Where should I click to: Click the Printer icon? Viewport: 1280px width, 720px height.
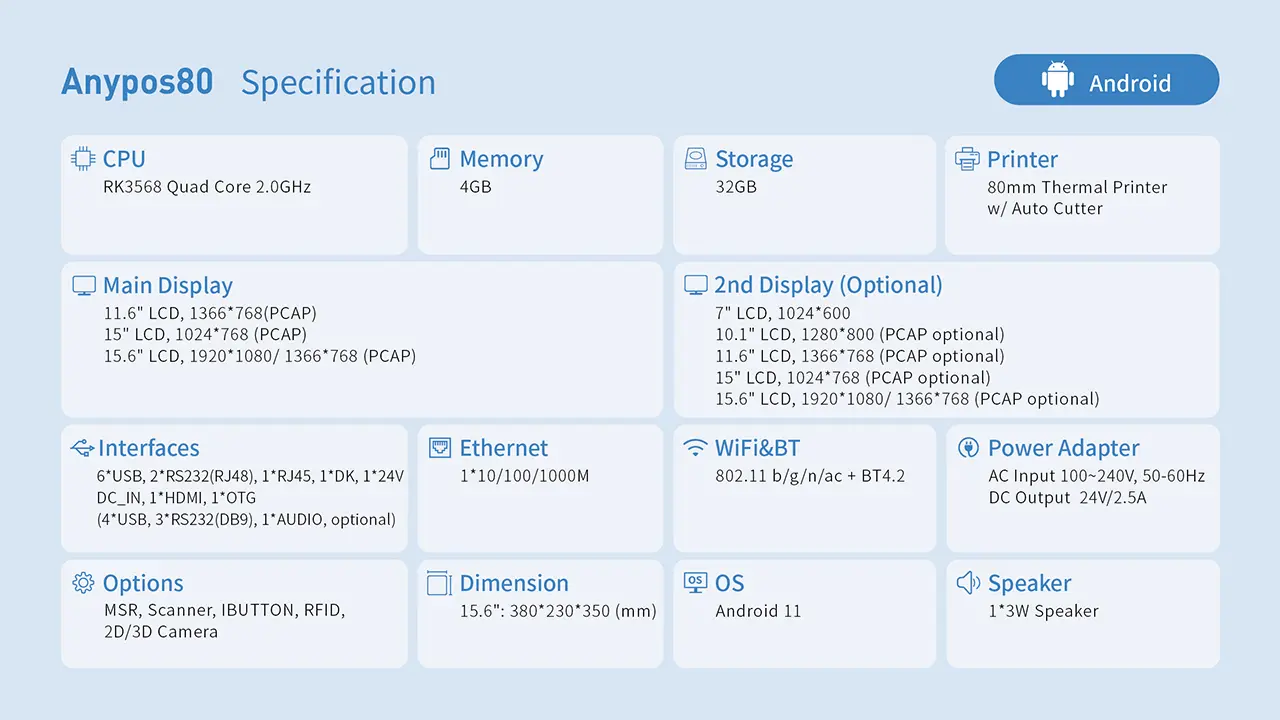click(967, 158)
